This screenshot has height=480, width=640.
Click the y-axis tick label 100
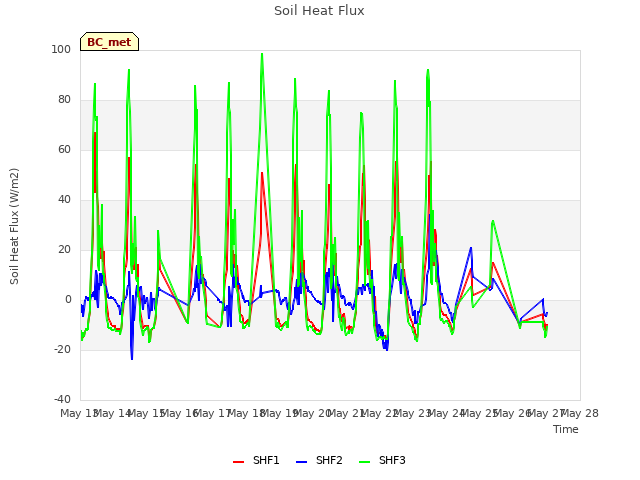[x=61, y=50]
